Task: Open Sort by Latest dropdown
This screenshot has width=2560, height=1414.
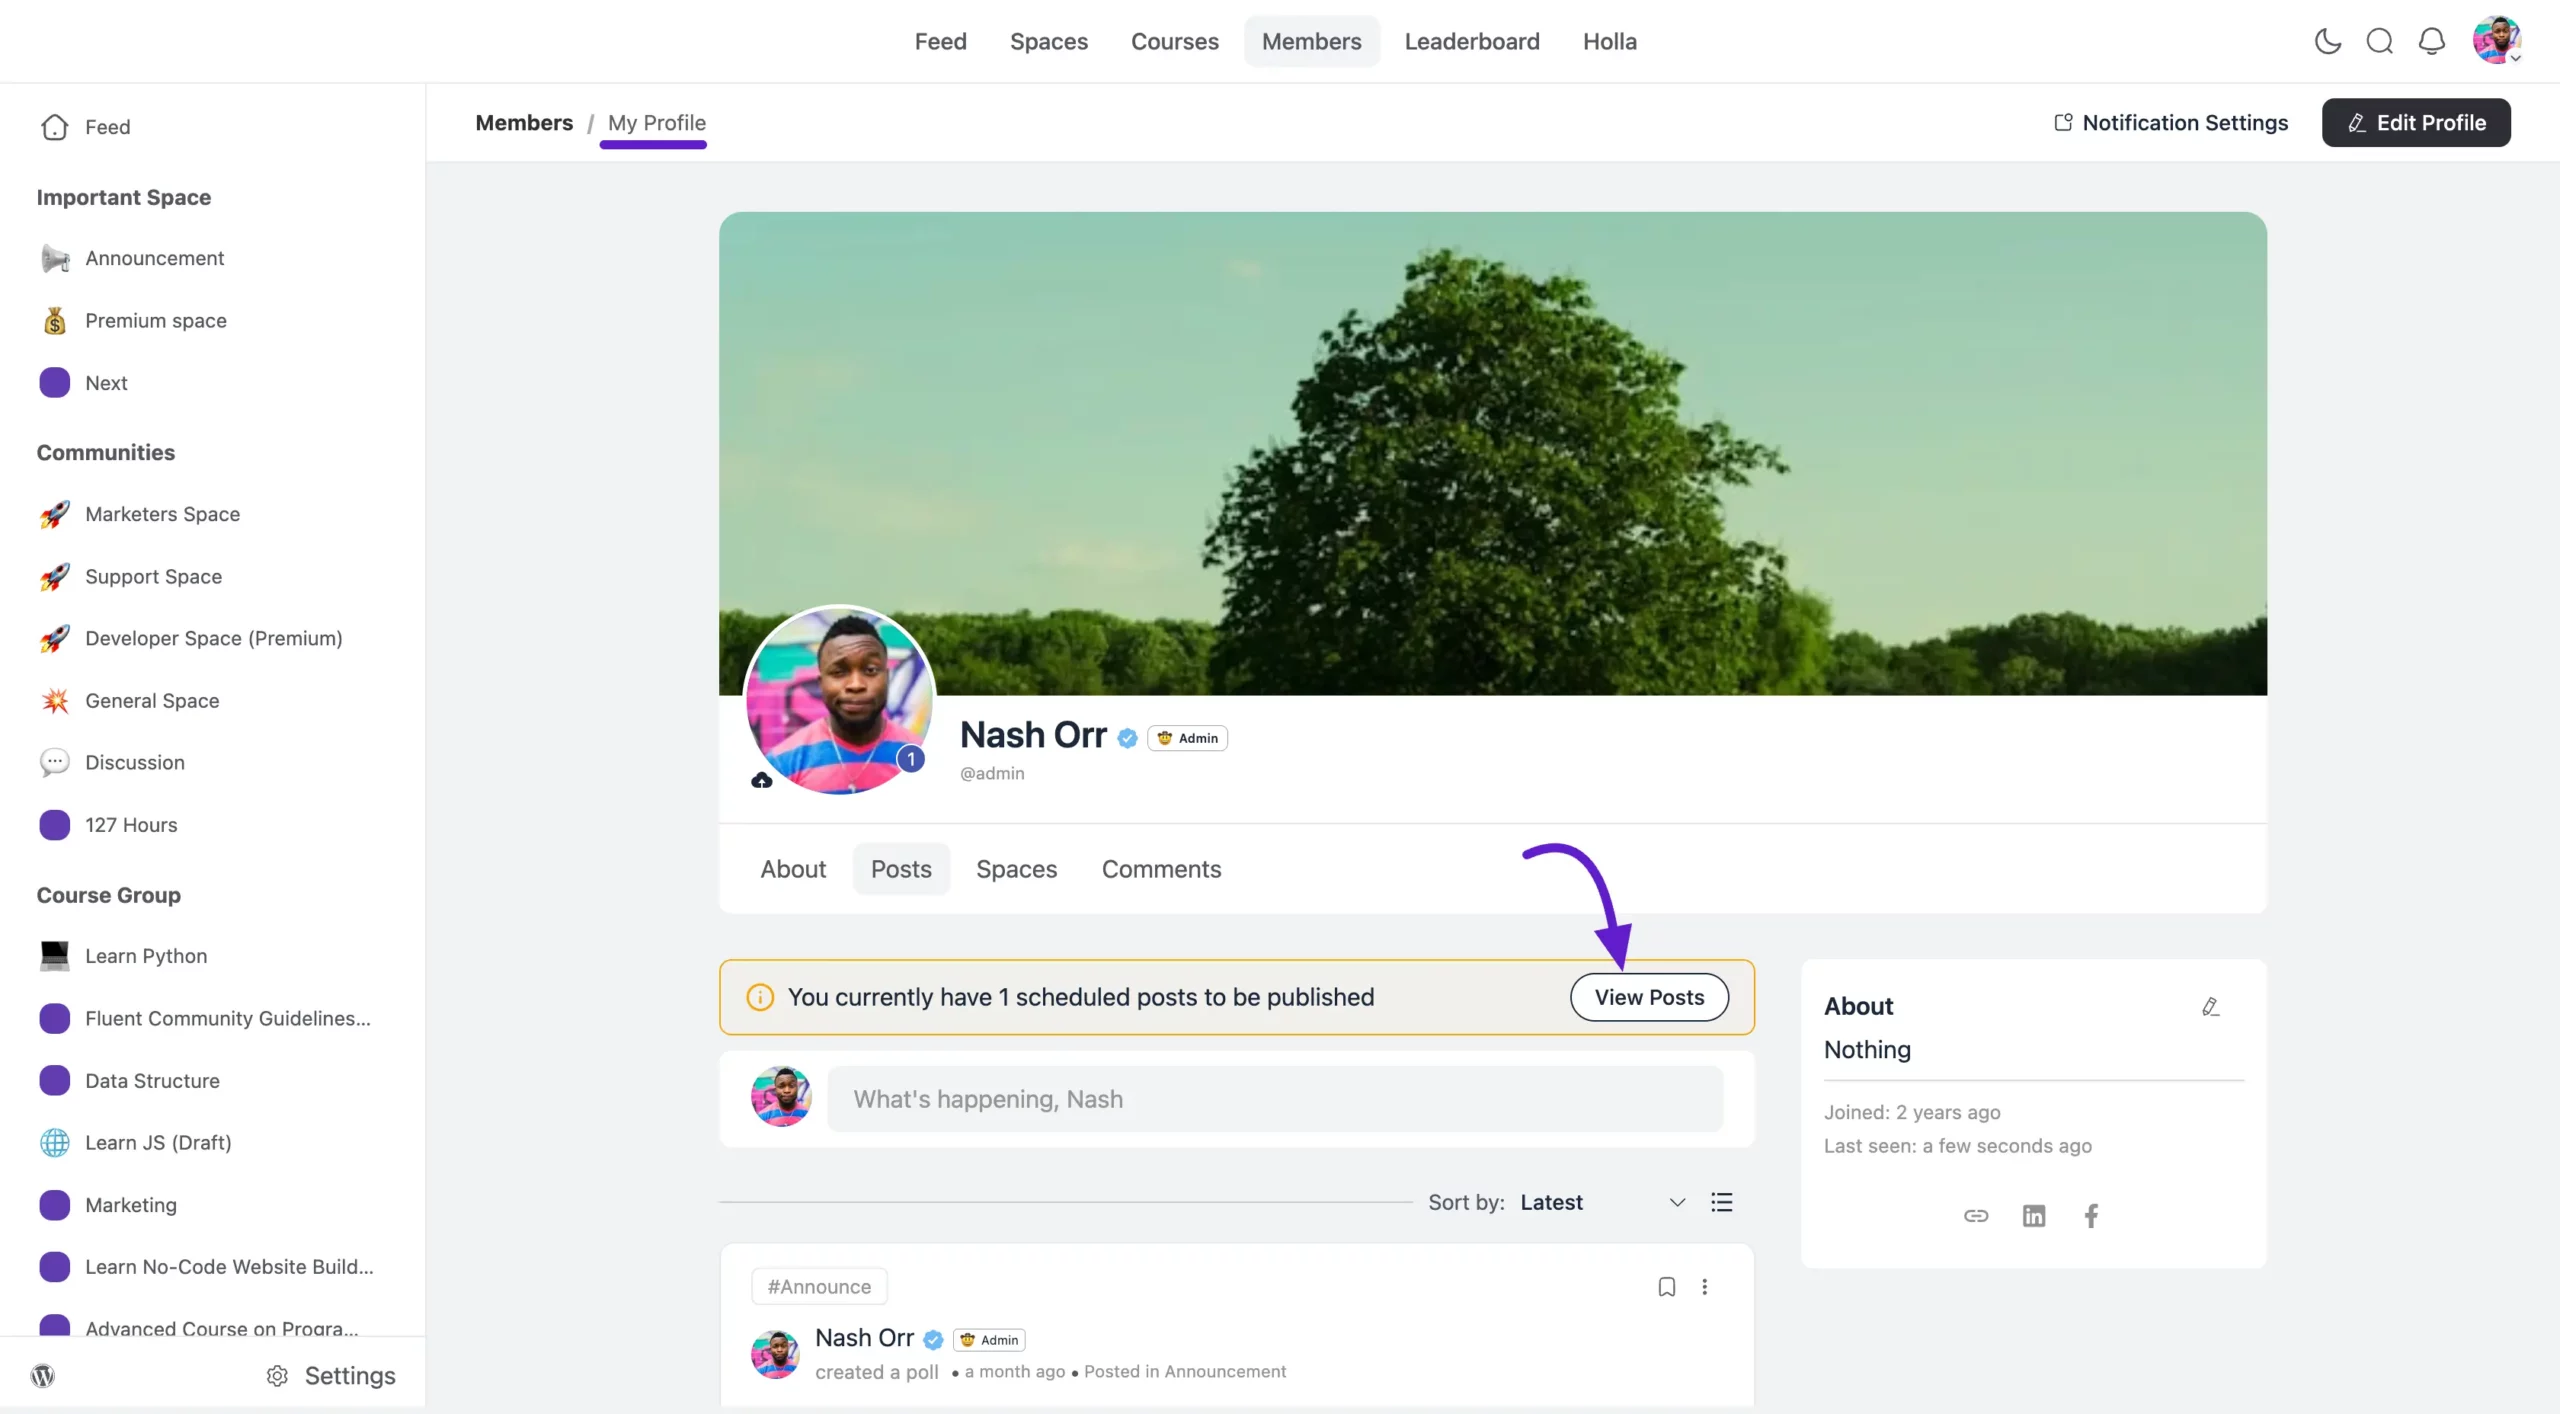Action: [1603, 1202]
